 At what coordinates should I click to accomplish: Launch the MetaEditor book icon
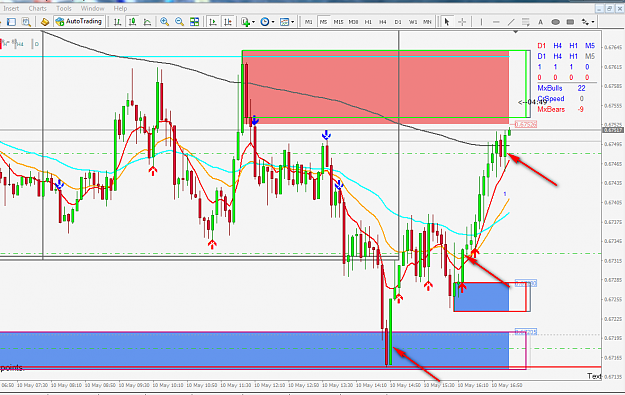coord(45,22)
